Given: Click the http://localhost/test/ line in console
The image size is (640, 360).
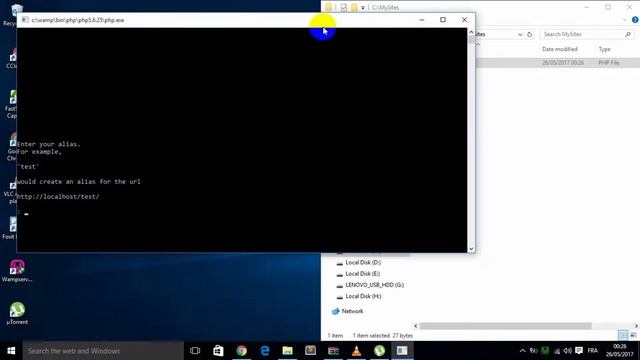Looking at the screenshot, I should (x=58, y=197).
